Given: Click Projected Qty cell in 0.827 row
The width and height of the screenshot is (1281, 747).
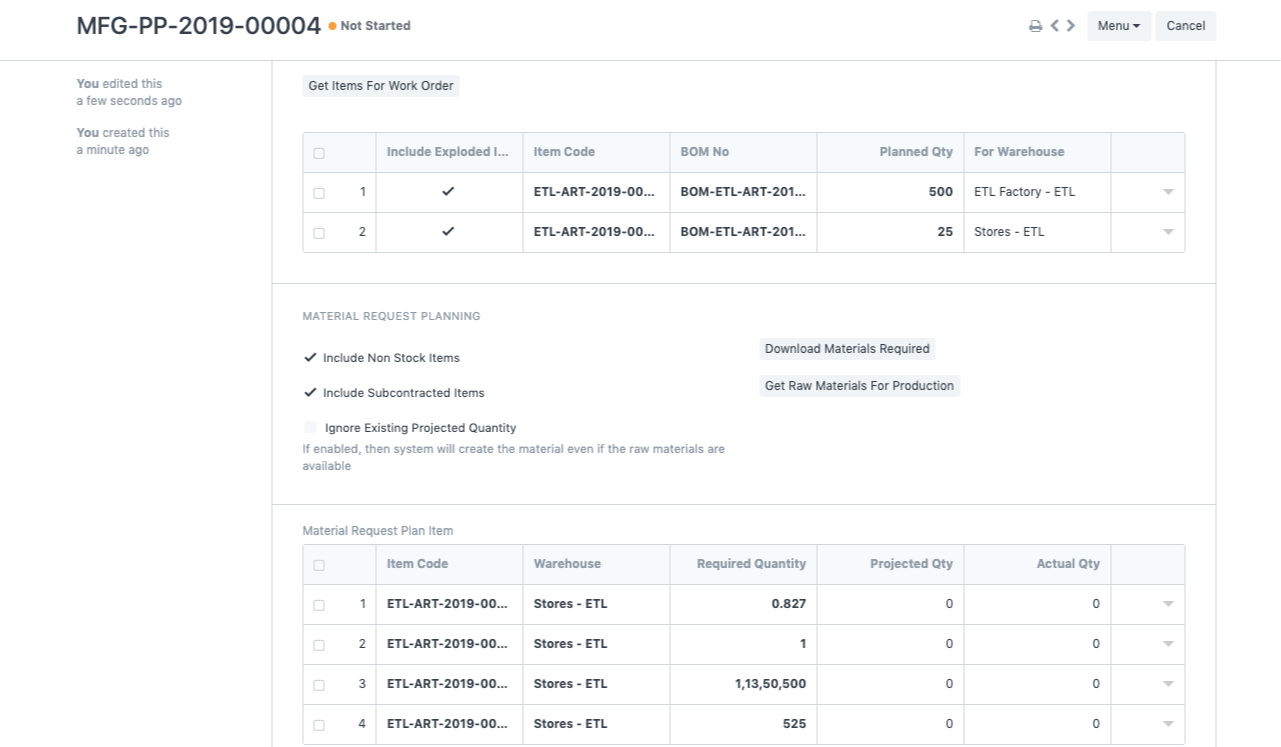Looking at the screenshot, I should pyautogui.click(x=891, y=604).
